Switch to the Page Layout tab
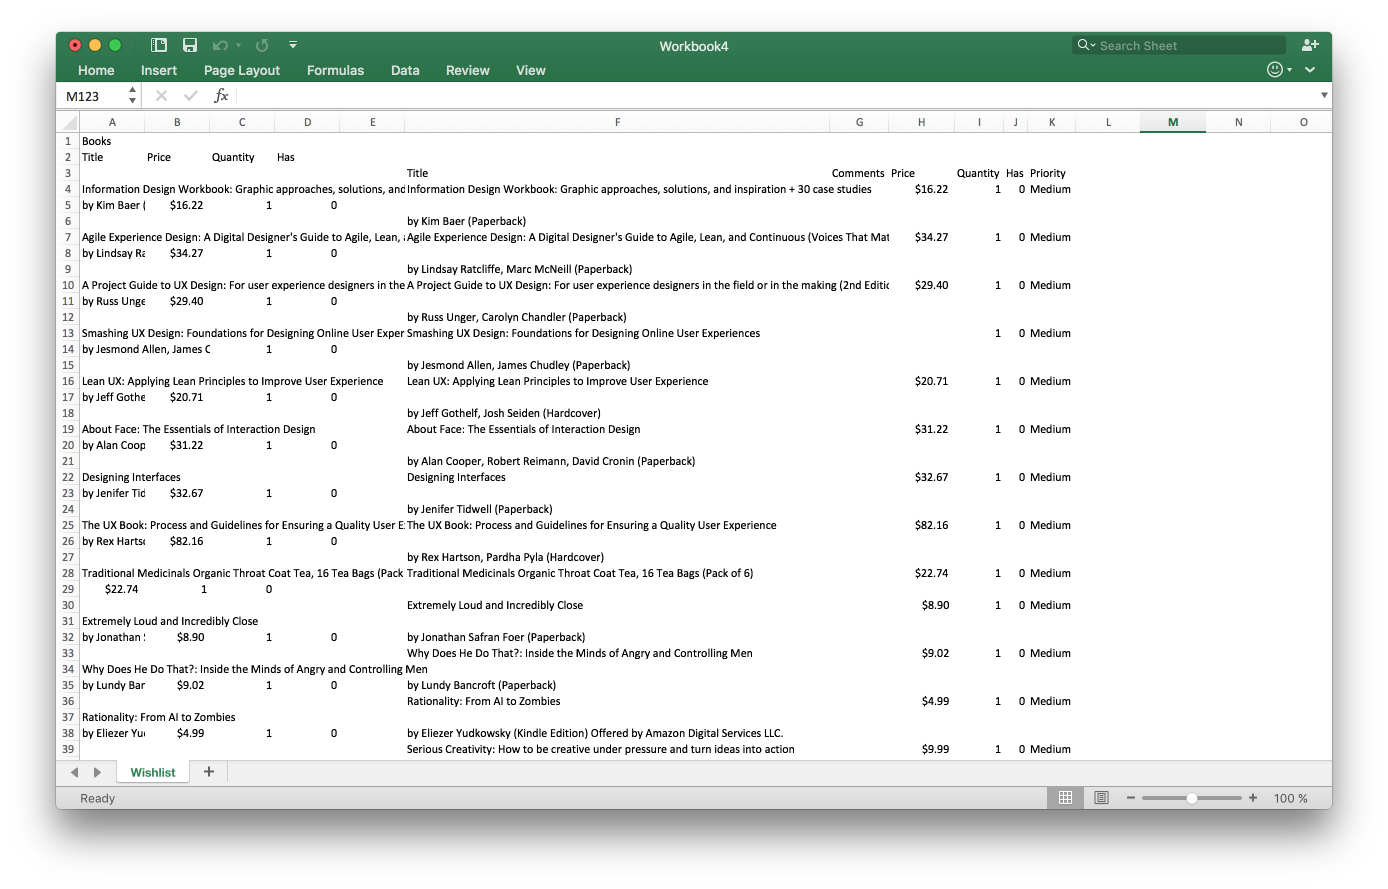 pos(242,70)
